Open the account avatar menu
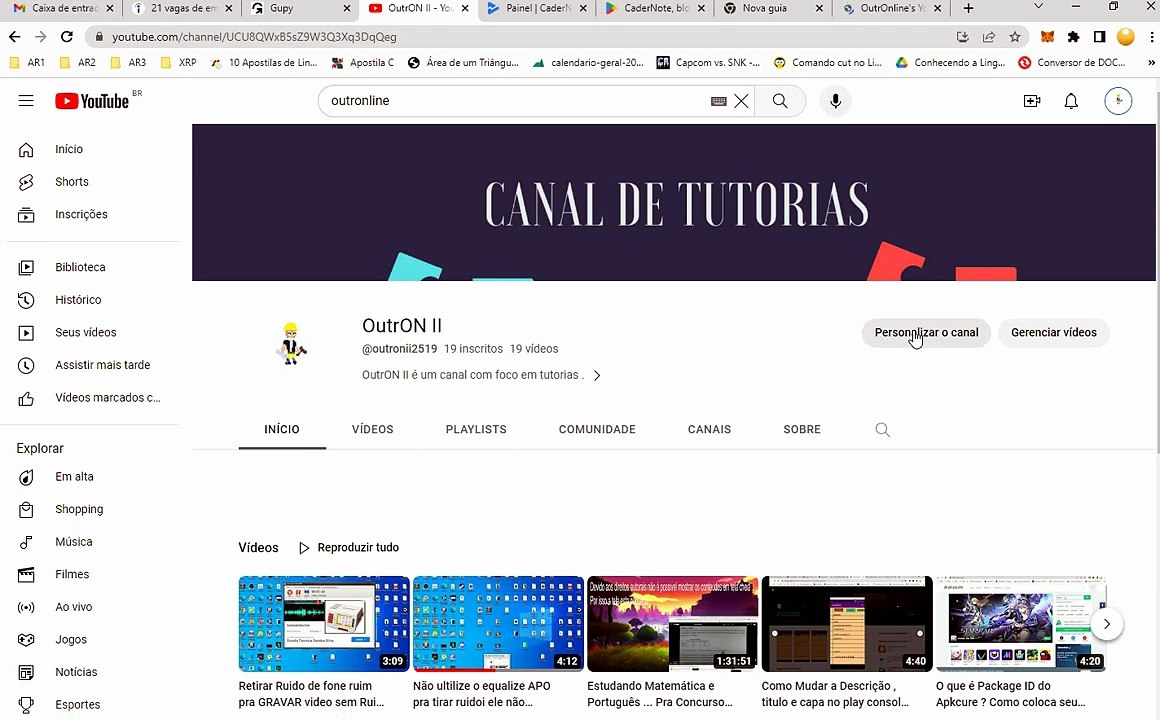The width and height of the screenshot is (1160, 720). point(1118,101)
